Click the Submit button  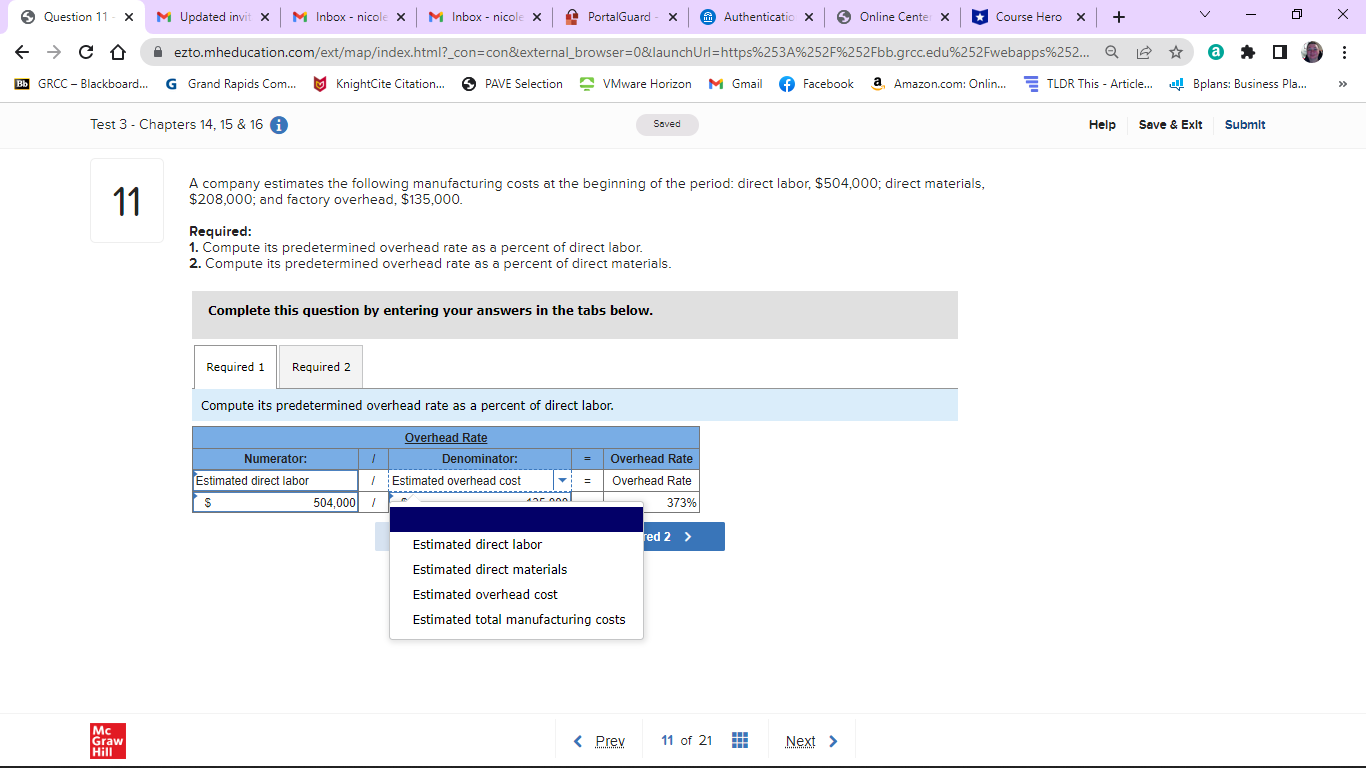coord(1244,125)
